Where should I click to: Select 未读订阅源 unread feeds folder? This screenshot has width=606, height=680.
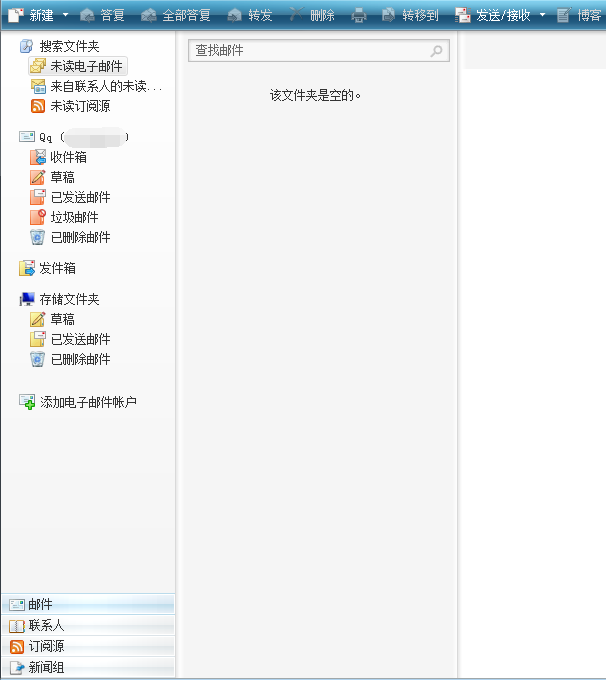[x=80, y=106]
